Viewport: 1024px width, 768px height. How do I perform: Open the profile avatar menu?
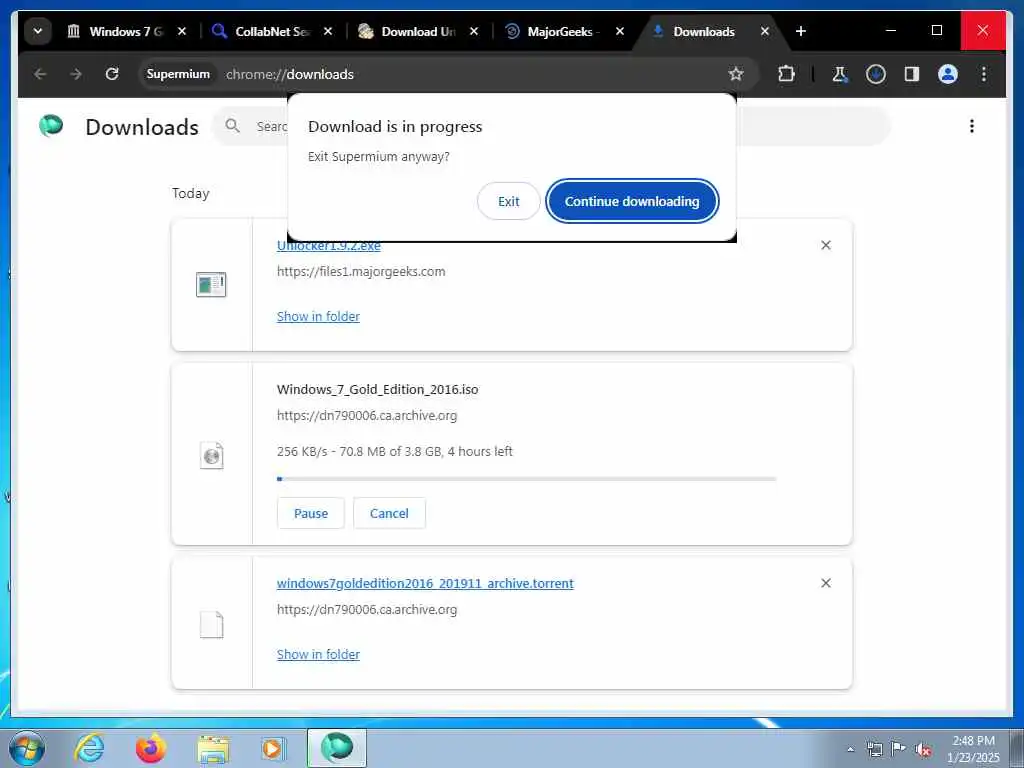click(x=948, y=74)
